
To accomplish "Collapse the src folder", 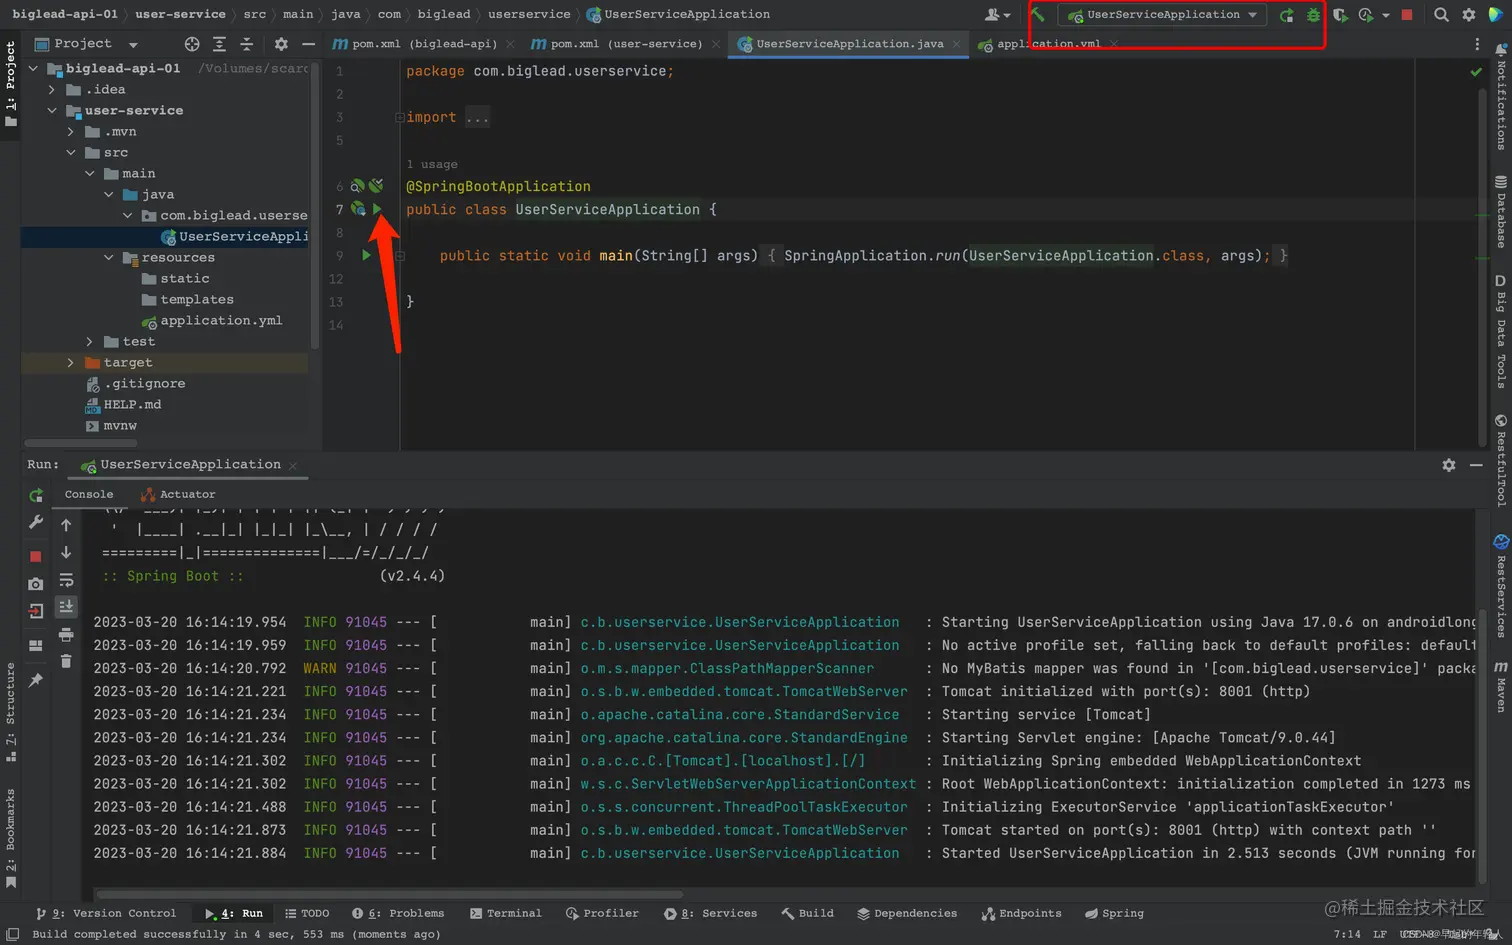I will tap(71, 152).
